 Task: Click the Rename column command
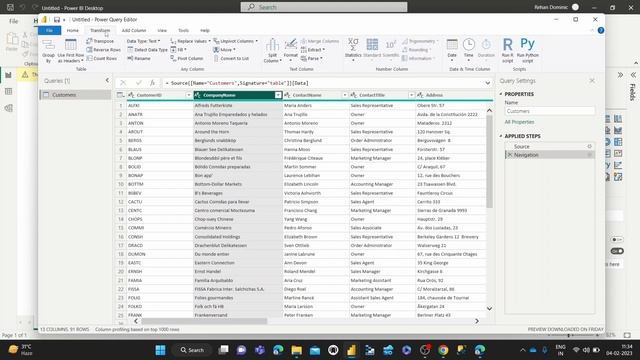pyautogui.click(x=139, y=58)
